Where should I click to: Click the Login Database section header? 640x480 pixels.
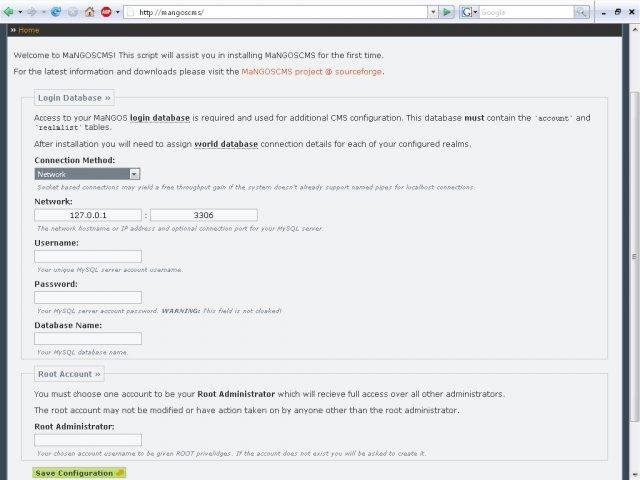[74, 98]
